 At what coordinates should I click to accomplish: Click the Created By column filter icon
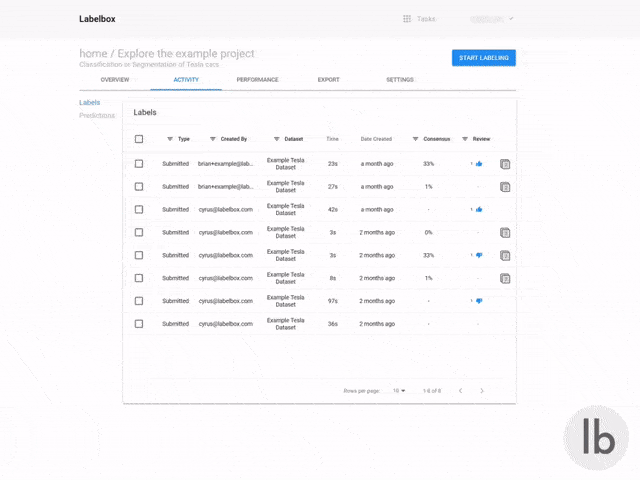coord(213,139)
